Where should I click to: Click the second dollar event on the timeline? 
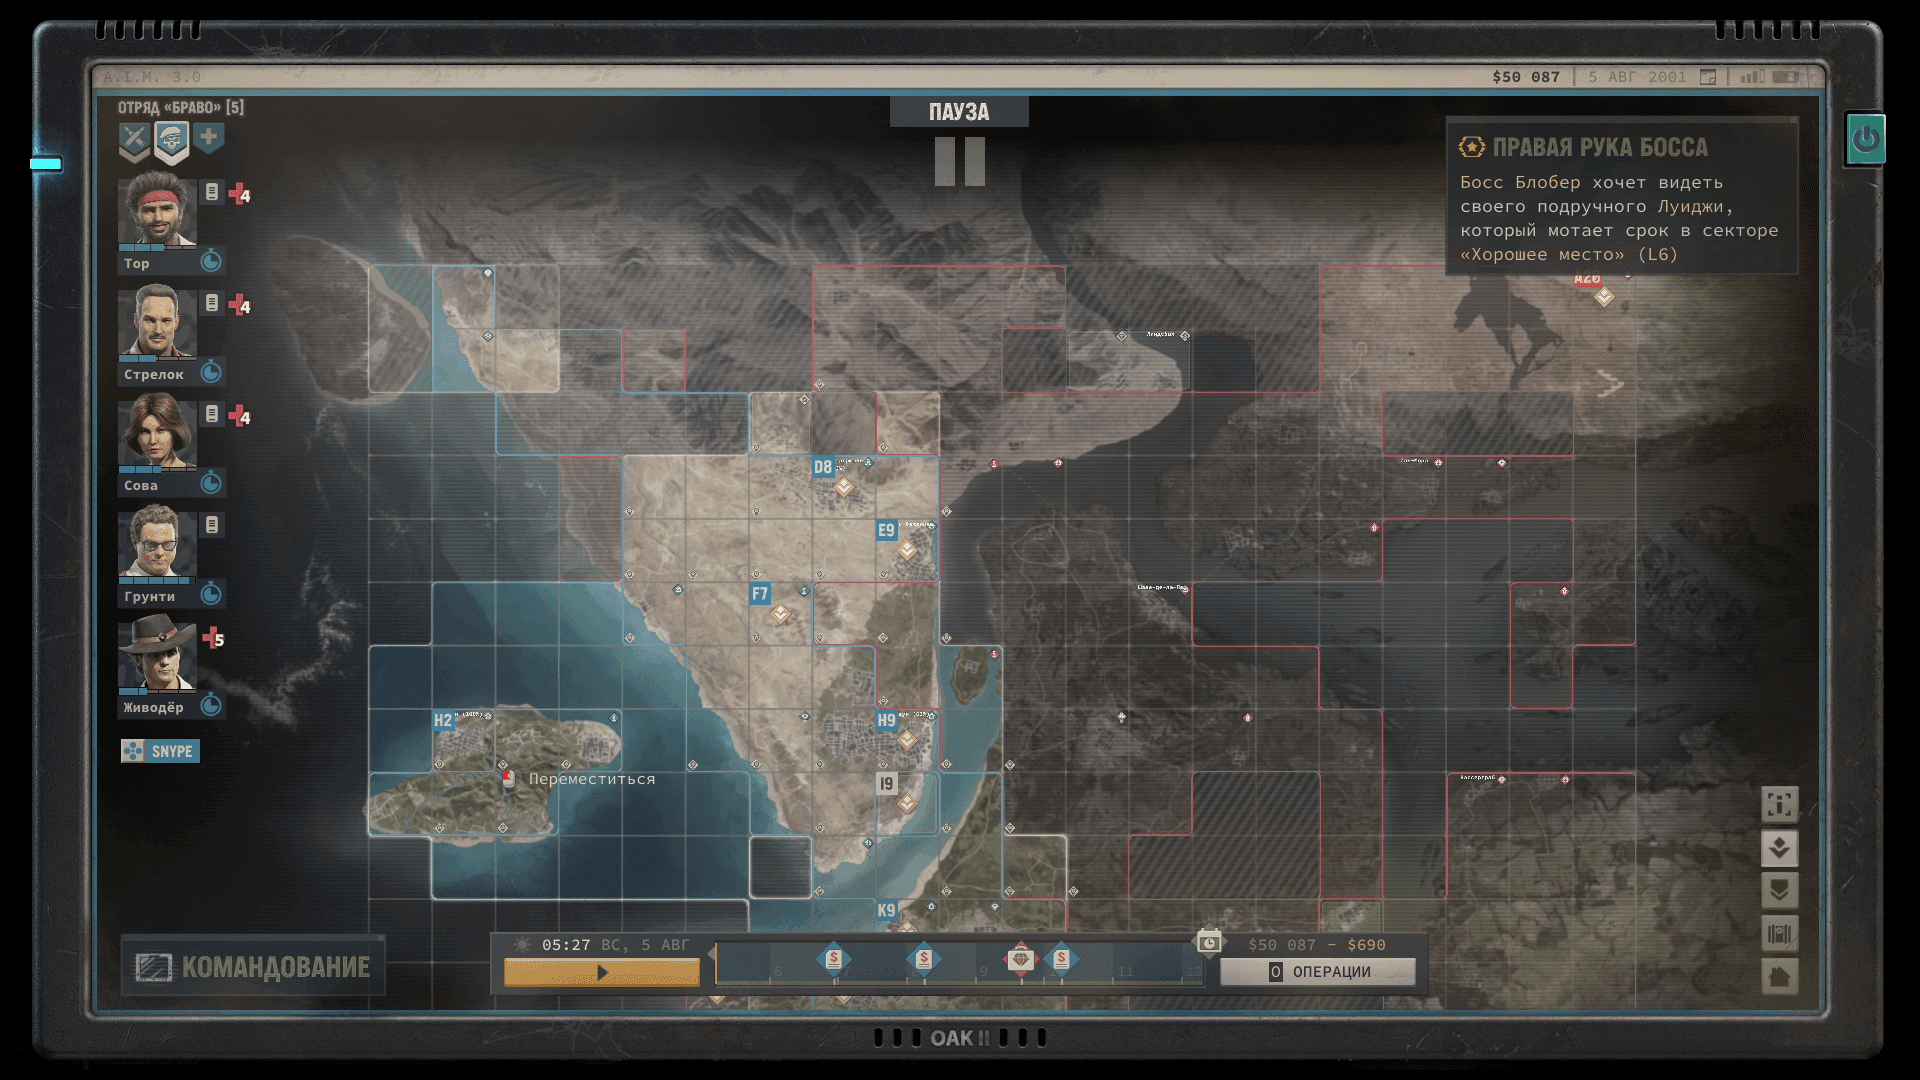click(924, 959)
